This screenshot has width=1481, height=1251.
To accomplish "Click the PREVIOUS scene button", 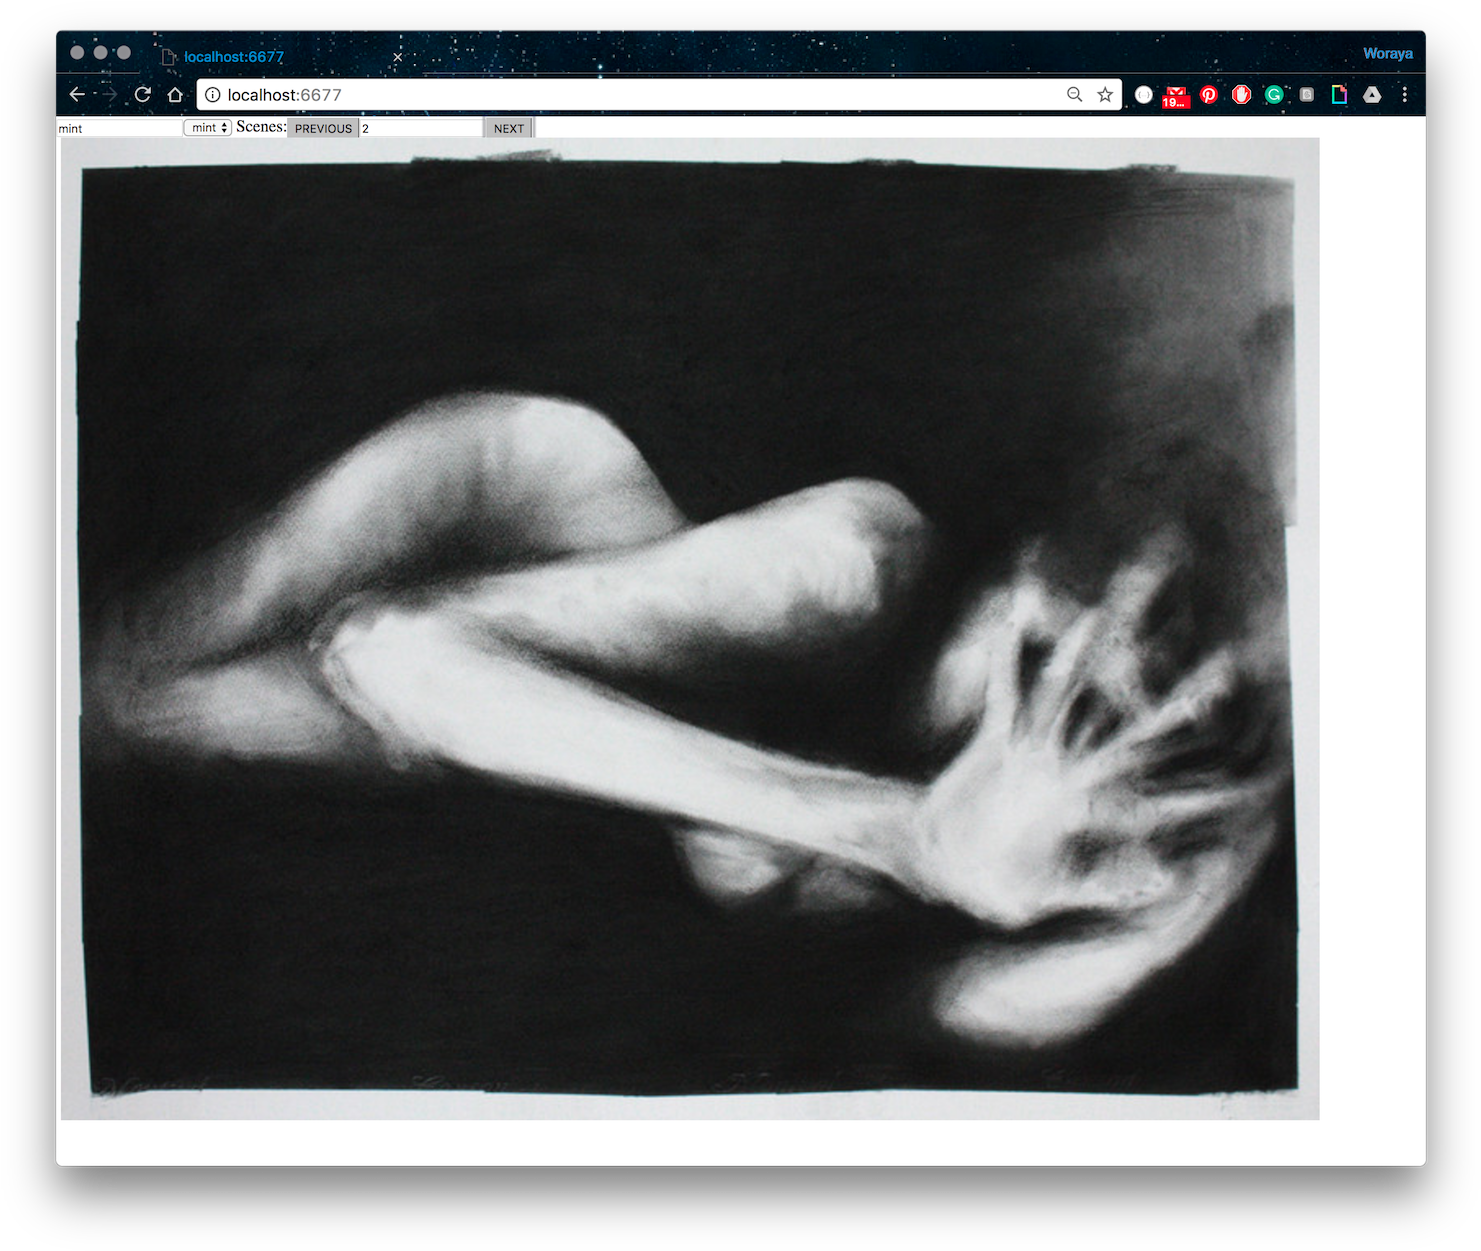I will [323, 128].
